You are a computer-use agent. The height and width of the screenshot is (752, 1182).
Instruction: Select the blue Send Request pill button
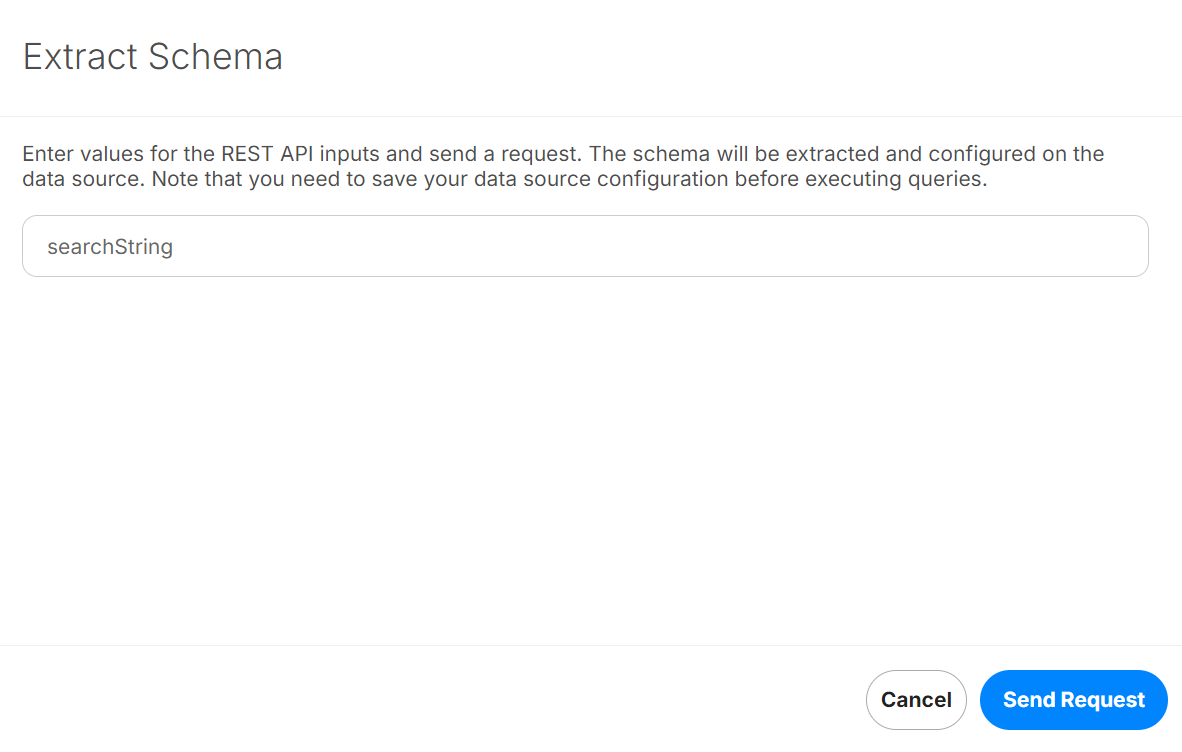[x=1073, y=700]
